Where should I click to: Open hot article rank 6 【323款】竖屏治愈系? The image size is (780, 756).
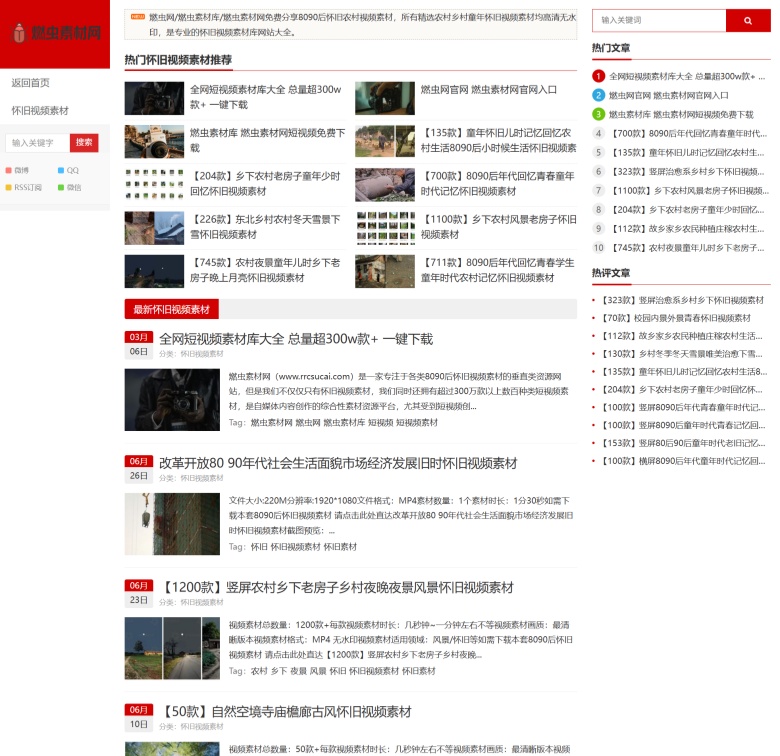687,172
